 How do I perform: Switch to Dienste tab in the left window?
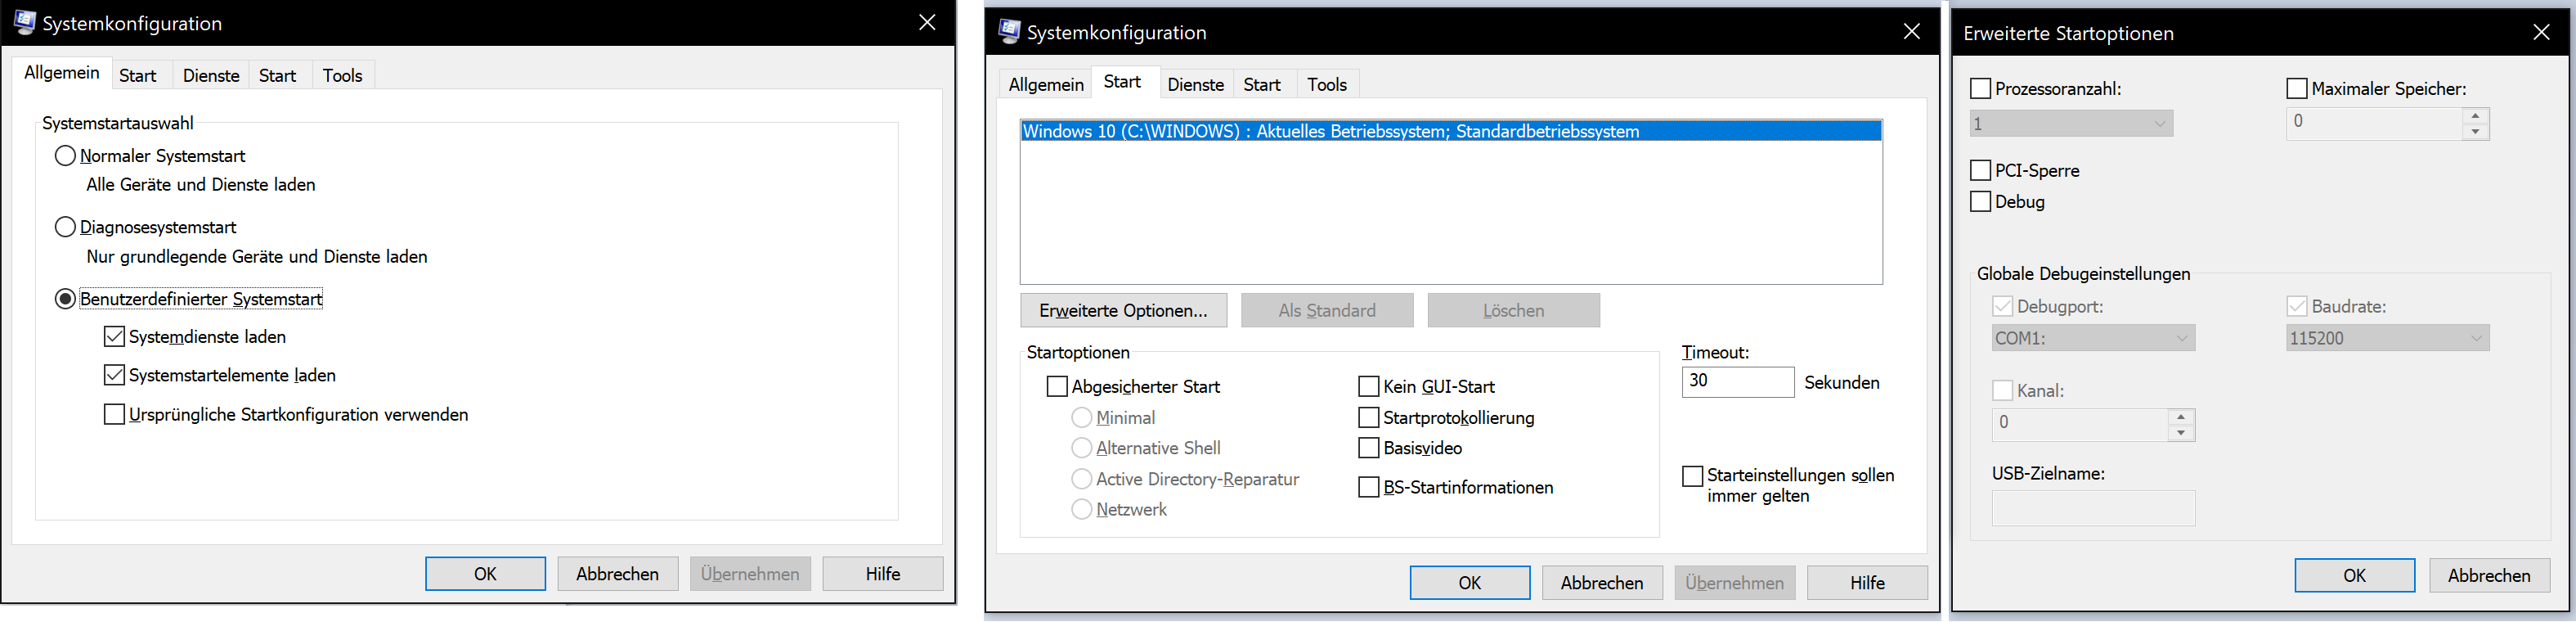(x=211, y=76)
